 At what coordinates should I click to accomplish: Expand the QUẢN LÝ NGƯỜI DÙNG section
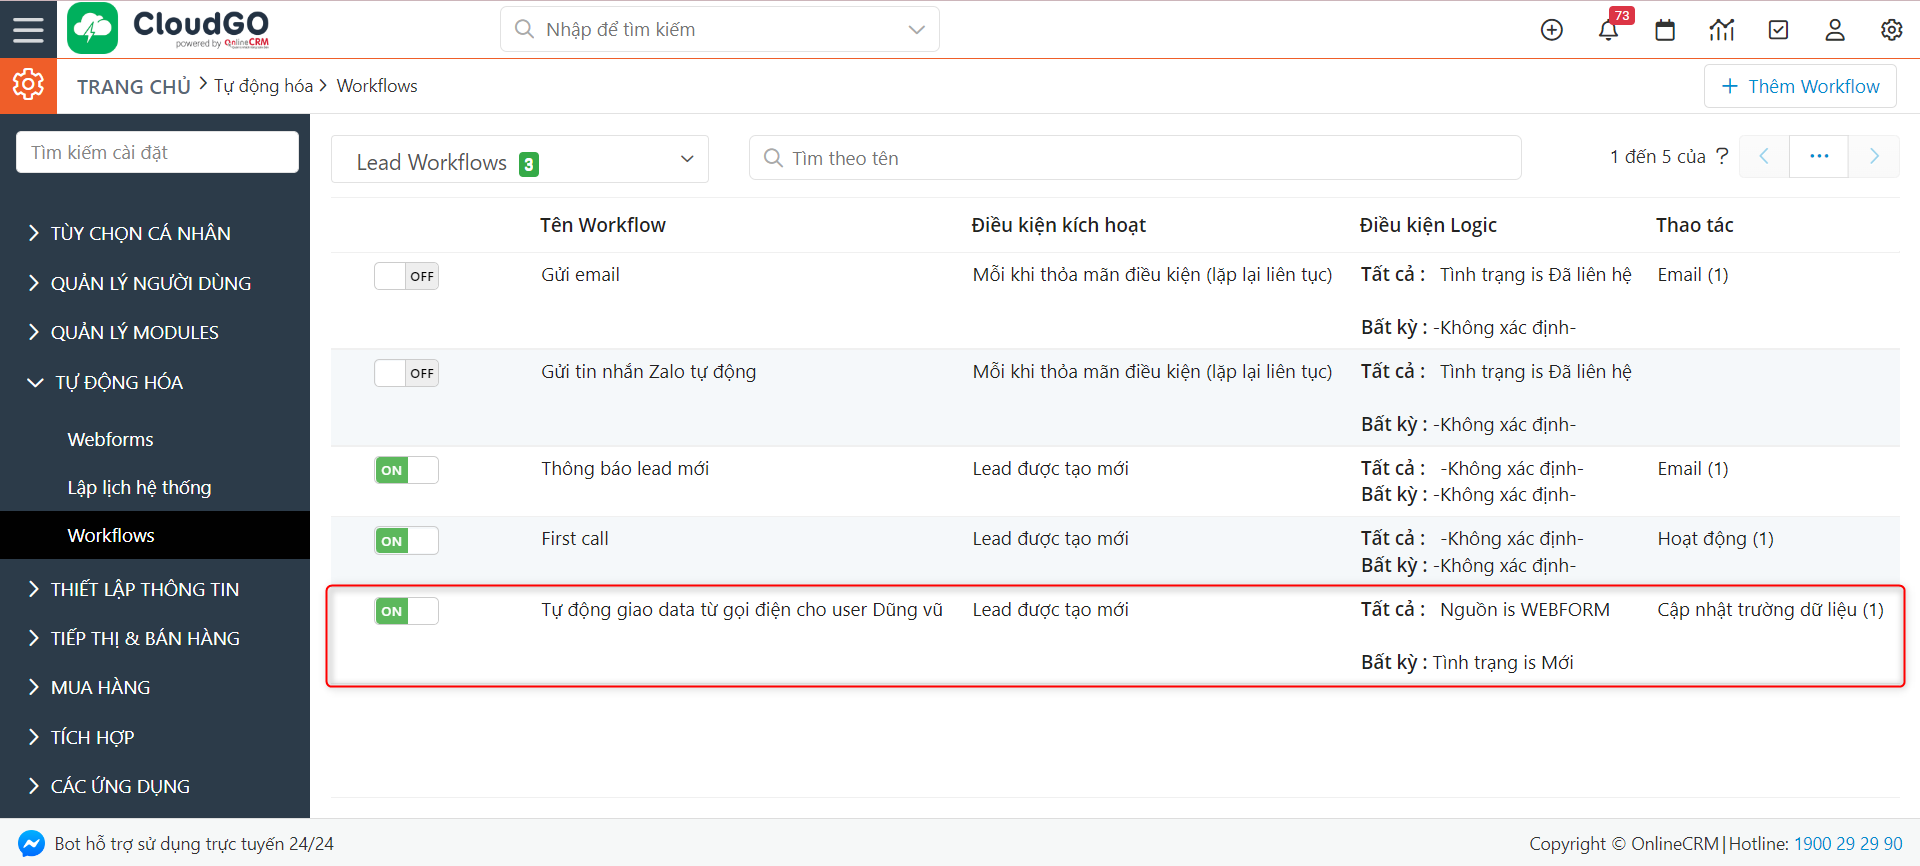(150, 283)
